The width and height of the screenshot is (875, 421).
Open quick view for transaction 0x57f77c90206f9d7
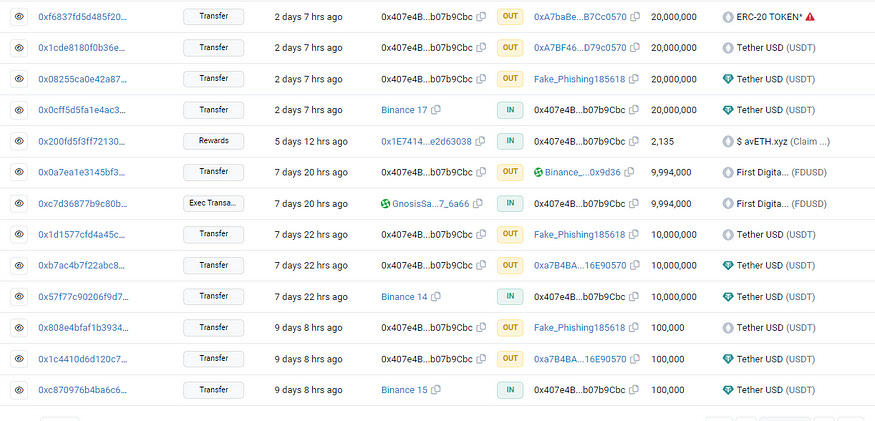coord(19,296)
